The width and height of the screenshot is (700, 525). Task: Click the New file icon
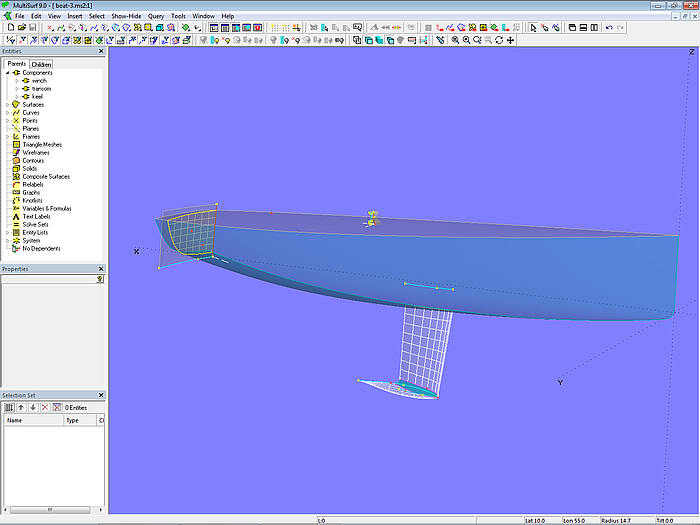8,28
